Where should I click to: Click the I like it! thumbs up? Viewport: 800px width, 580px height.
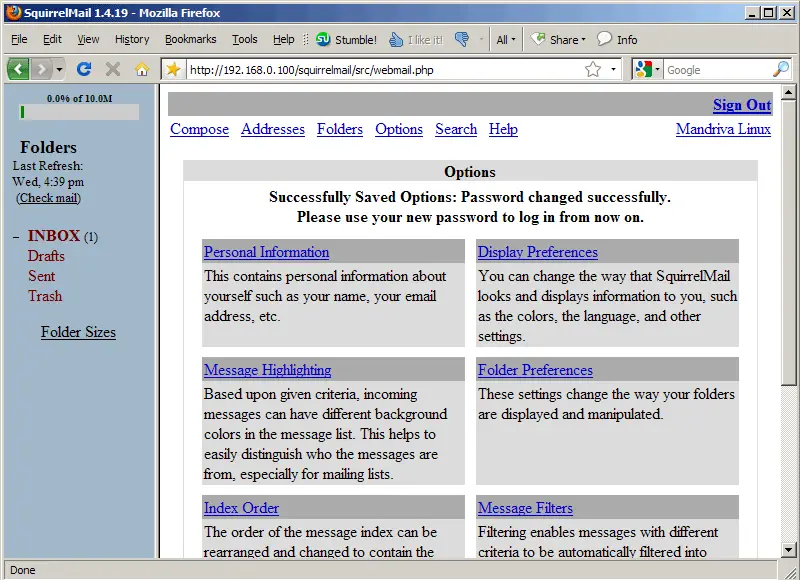coord(416,40)
